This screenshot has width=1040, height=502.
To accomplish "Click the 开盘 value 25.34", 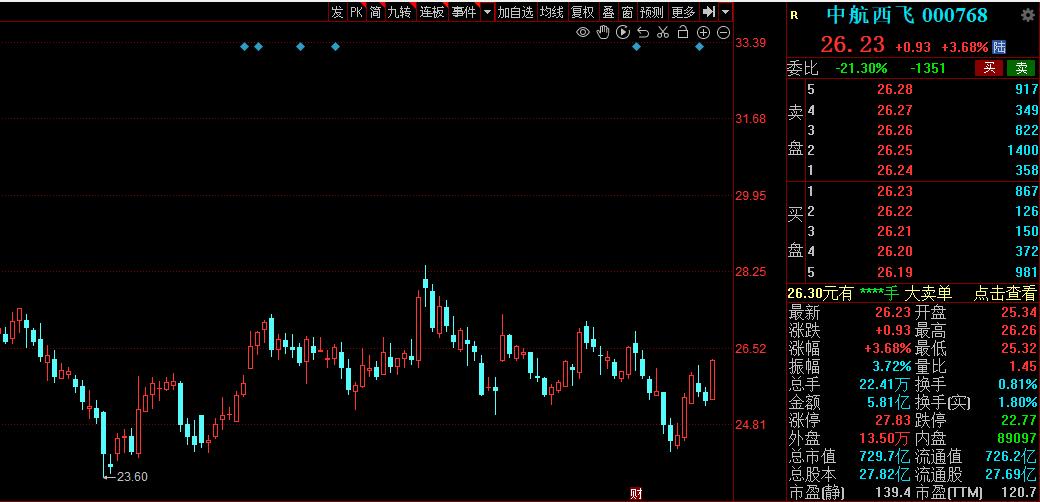I will 1019,312.
